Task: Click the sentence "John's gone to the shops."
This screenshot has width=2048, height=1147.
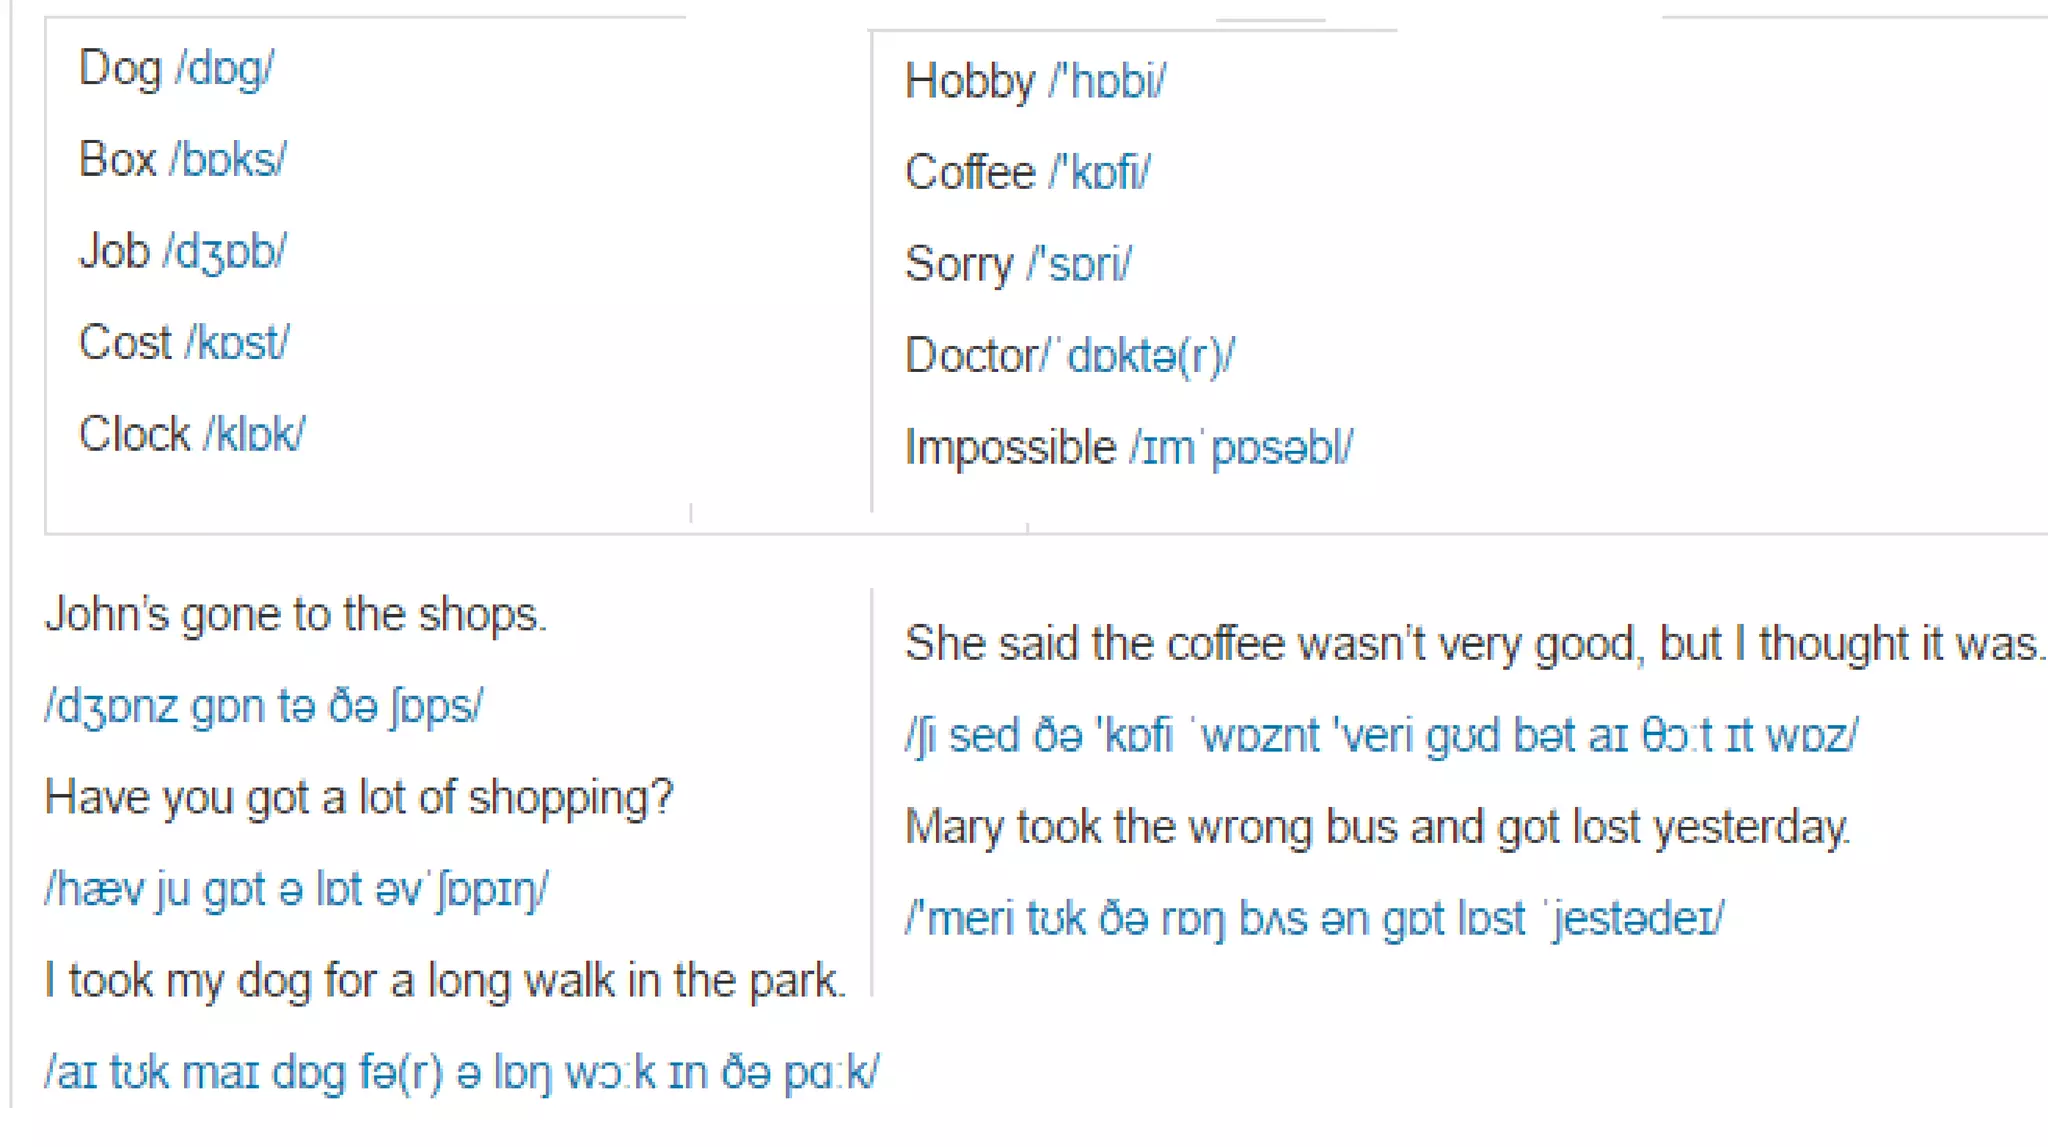Action: pyautogui.click(x=296, y=615)
